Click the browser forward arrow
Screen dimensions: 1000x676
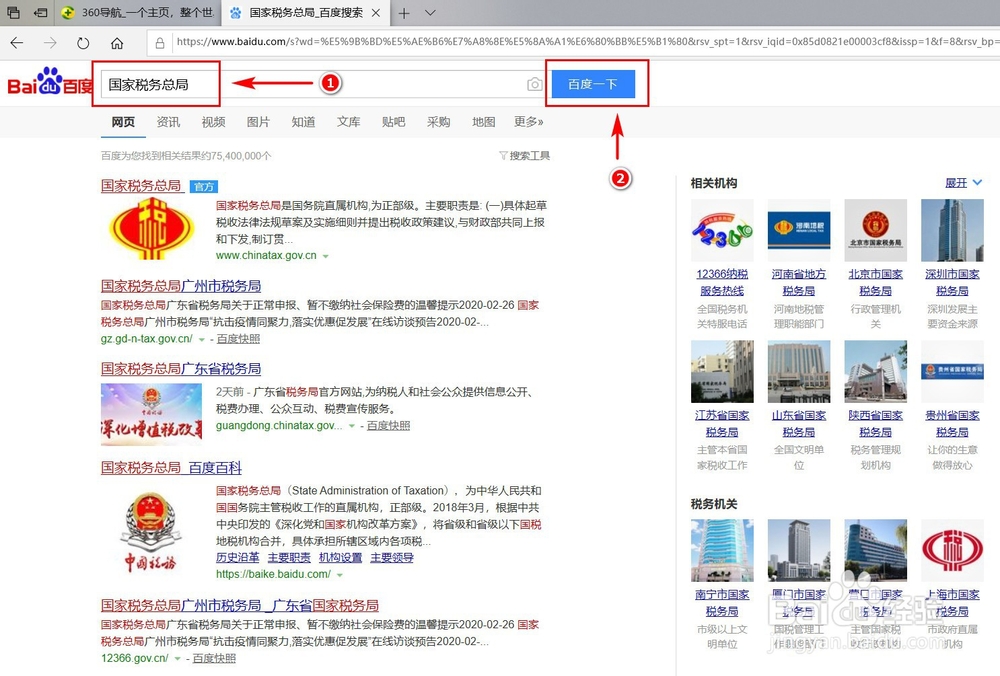tap(50, 43)
